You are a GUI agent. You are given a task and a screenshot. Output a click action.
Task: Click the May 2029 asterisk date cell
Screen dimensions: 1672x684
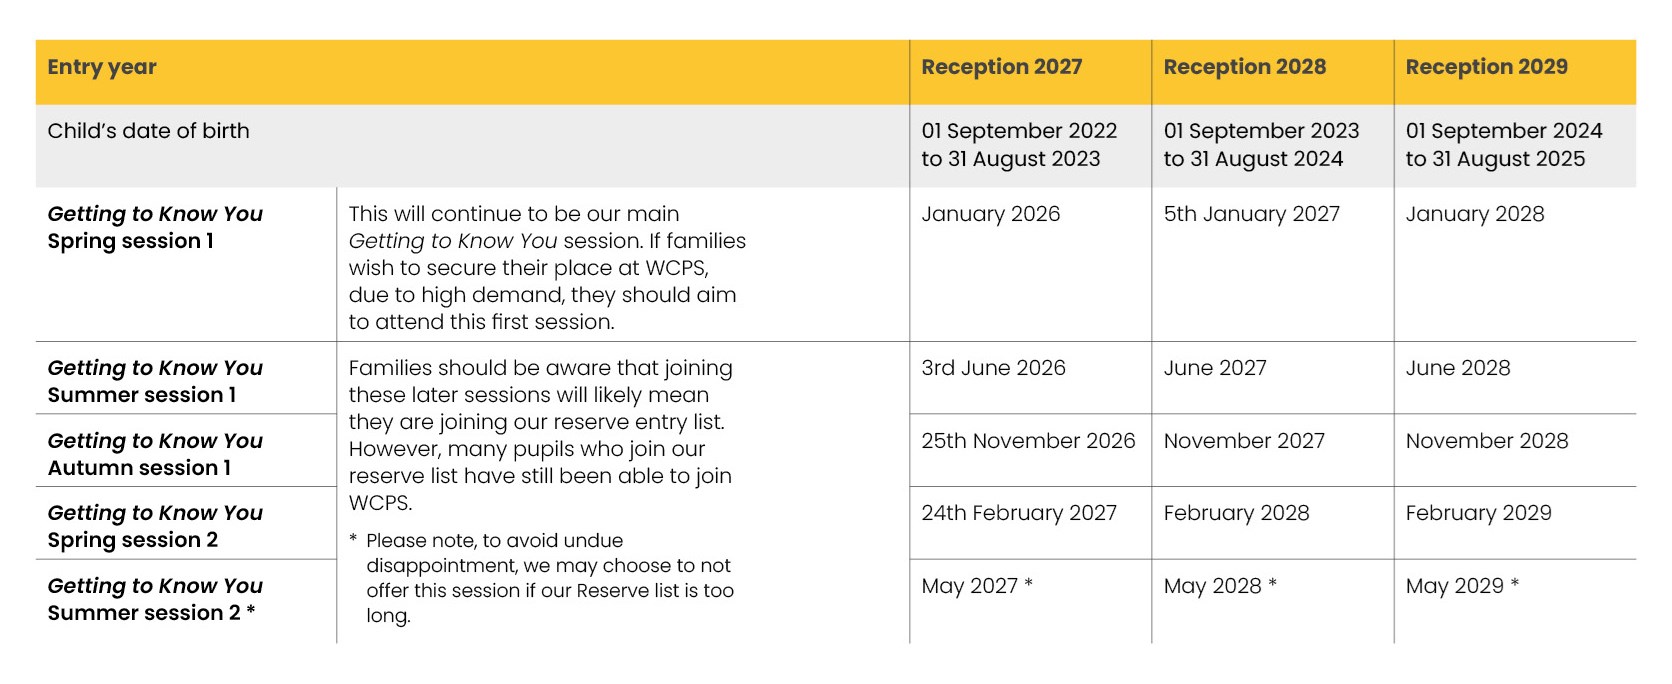[1515, 600]
